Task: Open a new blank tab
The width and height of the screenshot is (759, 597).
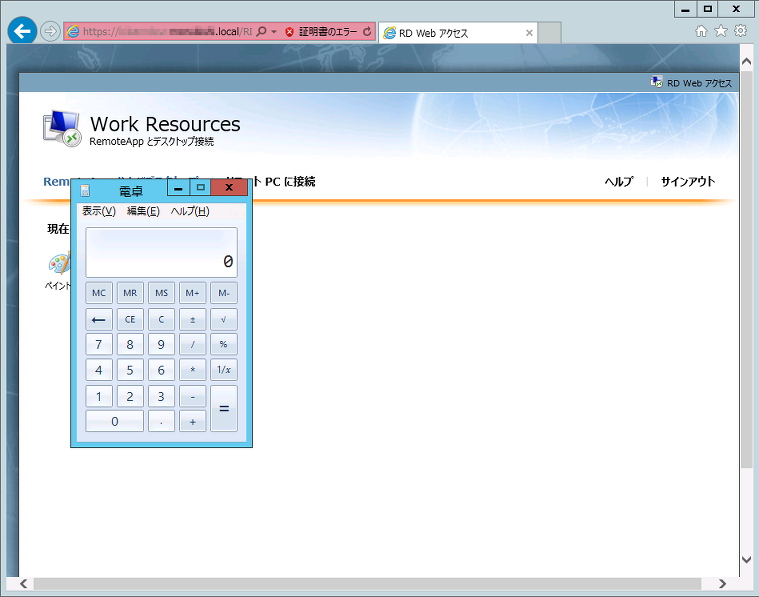Action: [x=549, y=33]
